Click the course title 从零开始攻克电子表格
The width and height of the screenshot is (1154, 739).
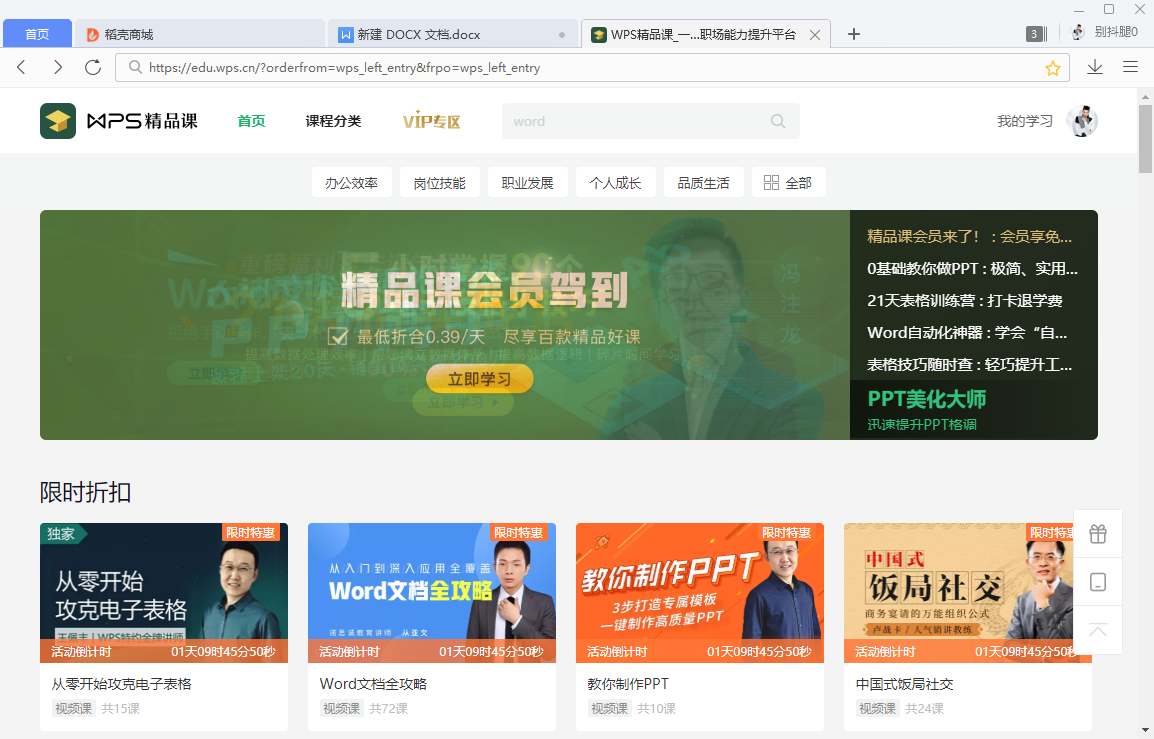121,684
